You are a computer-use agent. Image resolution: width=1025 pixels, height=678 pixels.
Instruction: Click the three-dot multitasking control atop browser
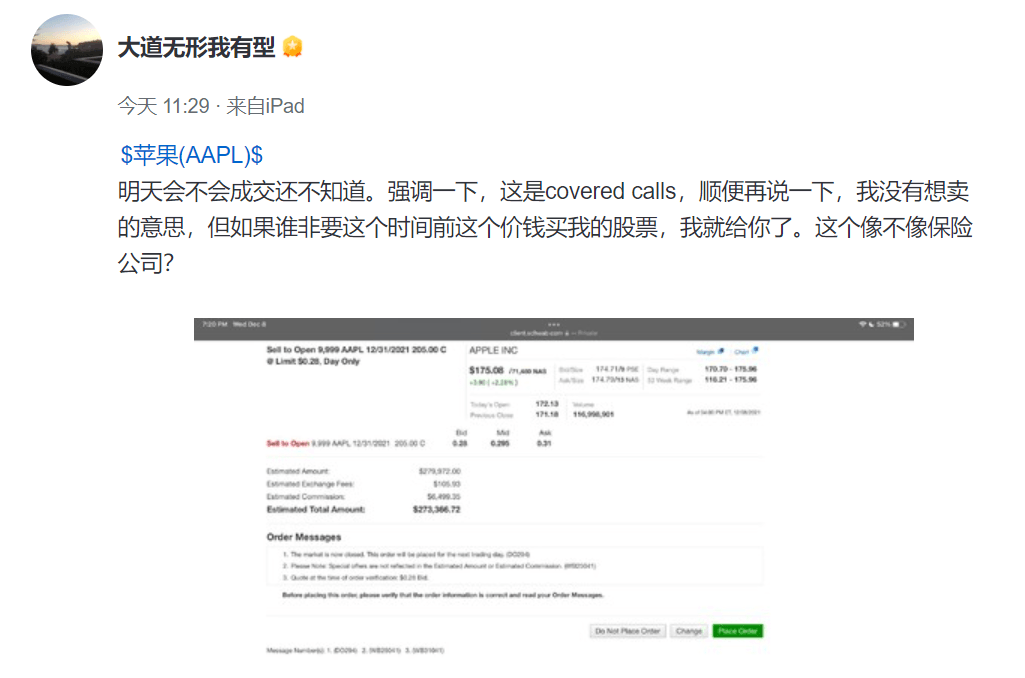click(554, 324)
